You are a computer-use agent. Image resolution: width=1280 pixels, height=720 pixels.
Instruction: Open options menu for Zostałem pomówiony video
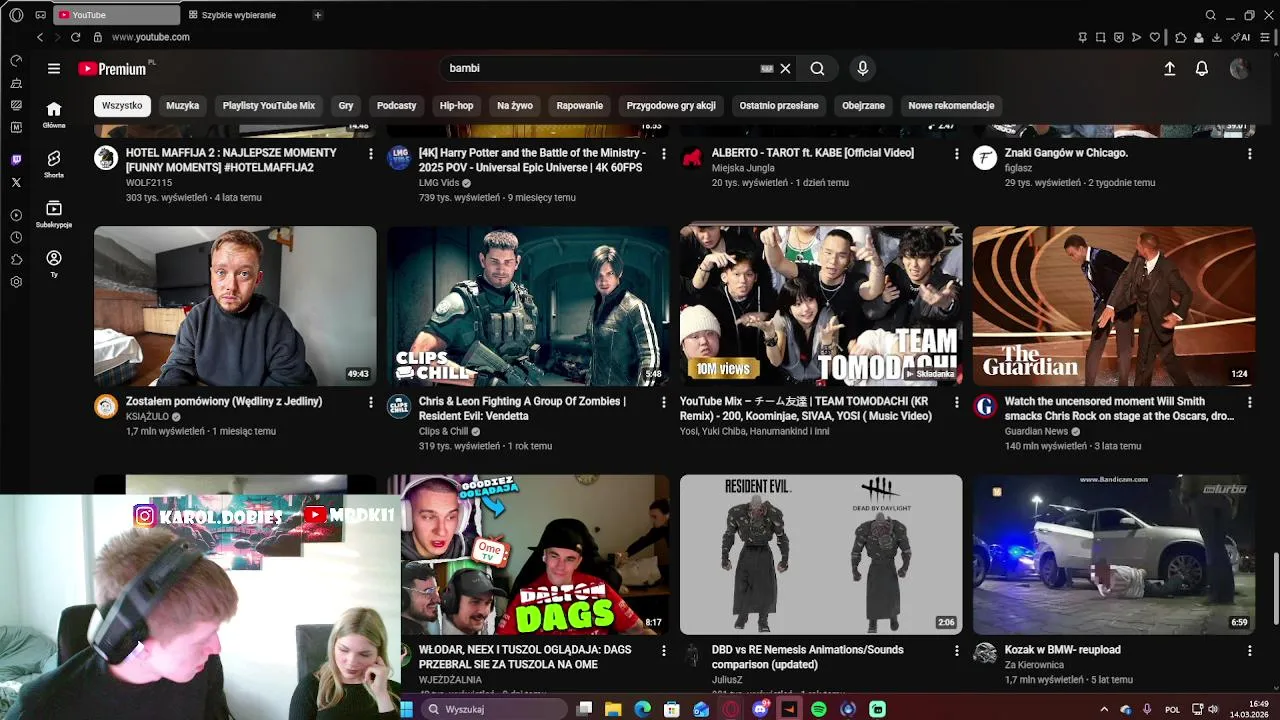click(371, 402)
